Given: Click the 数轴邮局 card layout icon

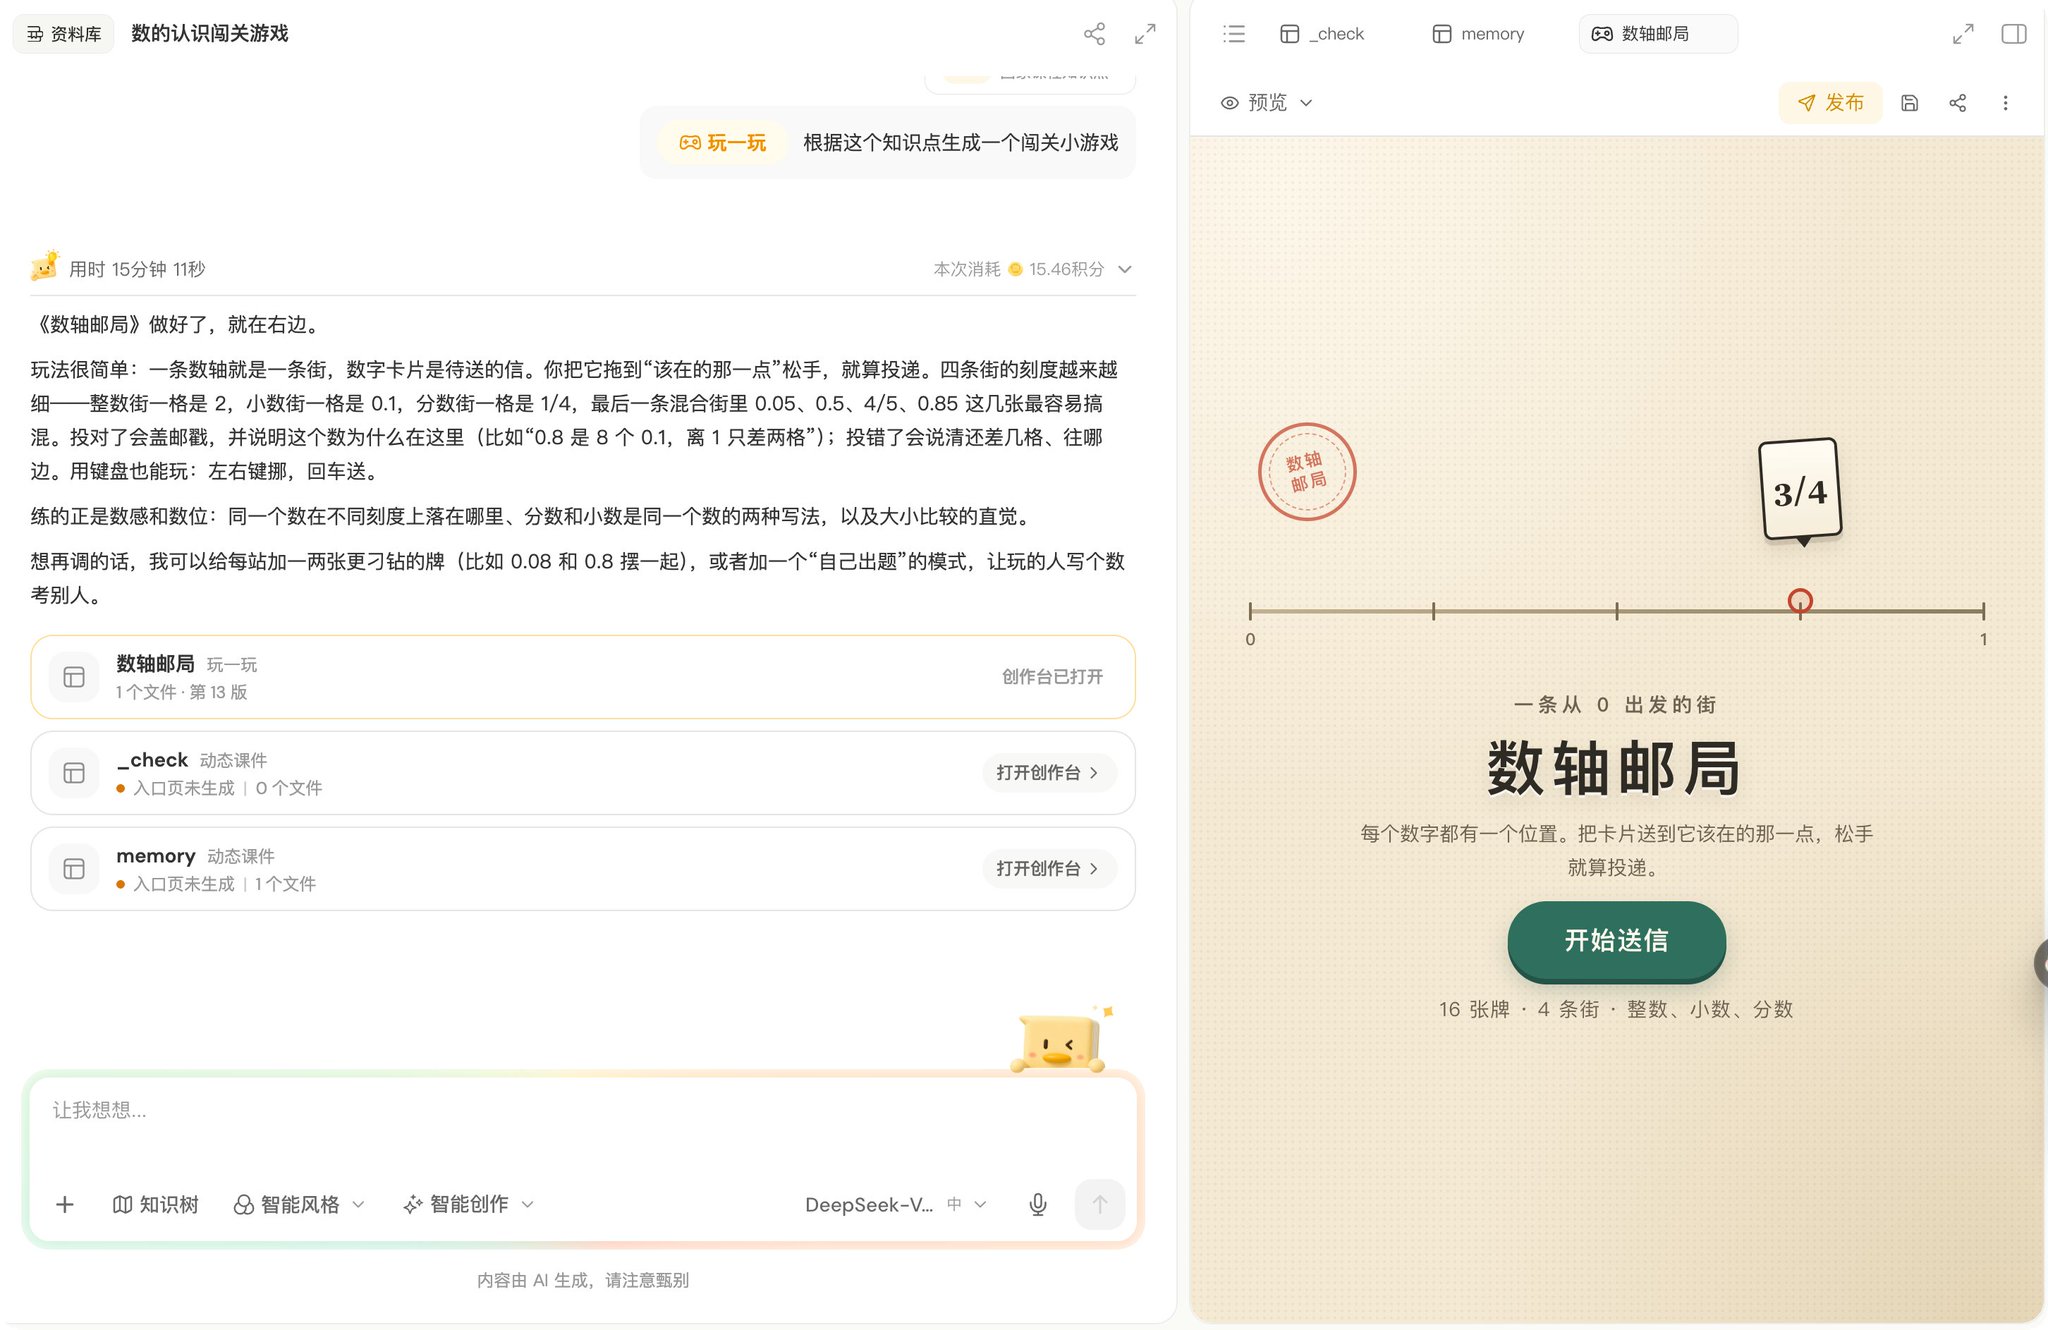Looking at the screenshot, I should coord(74,677).
